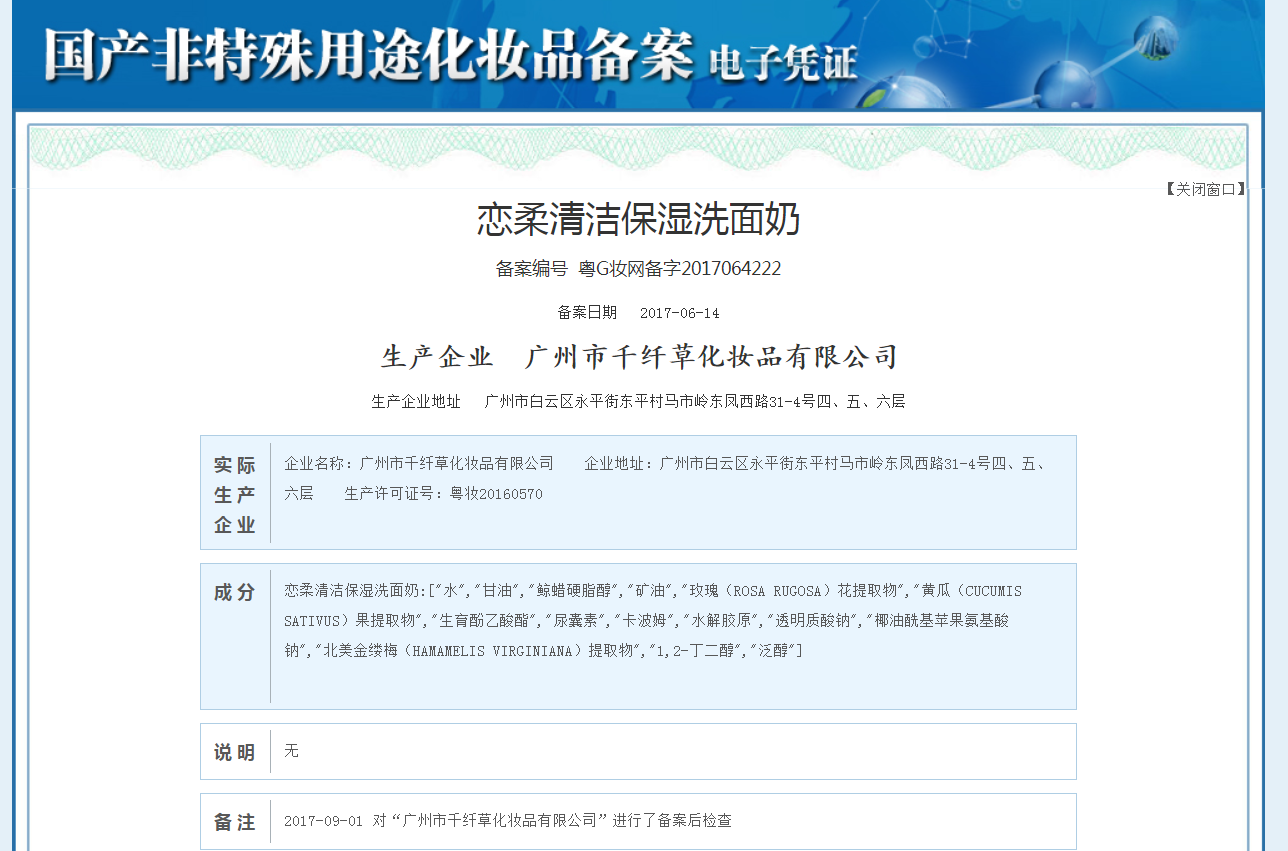The height and width of the screenshot is (851, 1288).
Task: Click the 【关闭窗口】 close window link
Action: [1206, 189]
